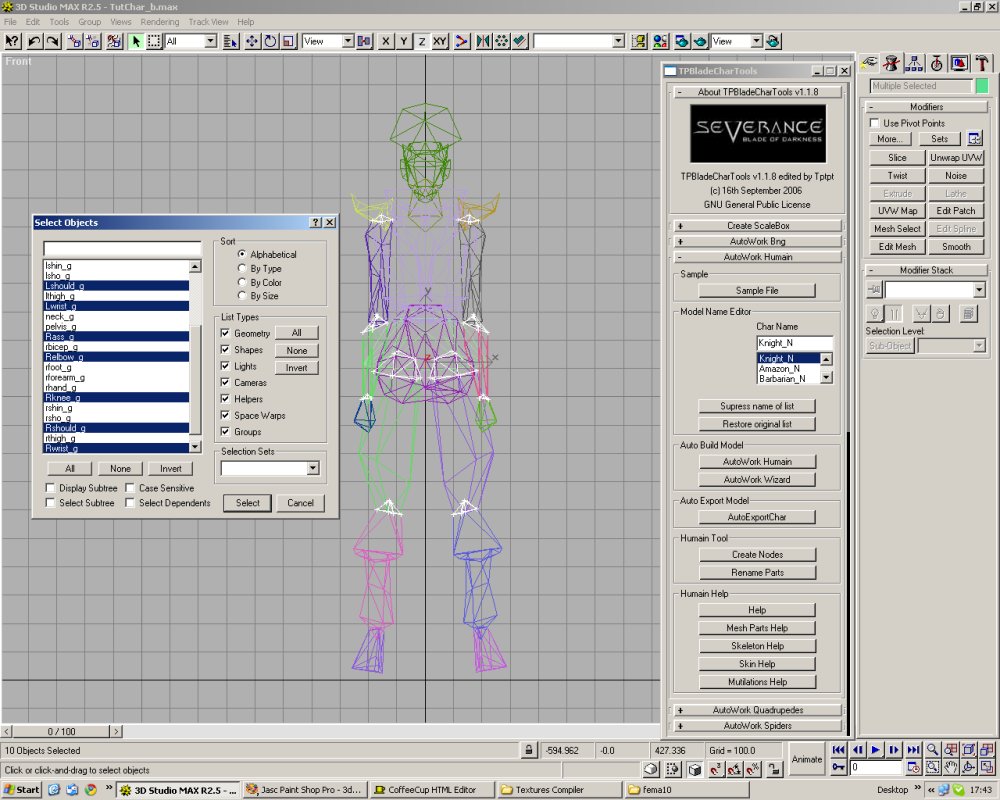Screen dimensions: 1000x800
Task: Select the Alphabetical sort option
Action: pyautogui.click(x=242, y=254)
